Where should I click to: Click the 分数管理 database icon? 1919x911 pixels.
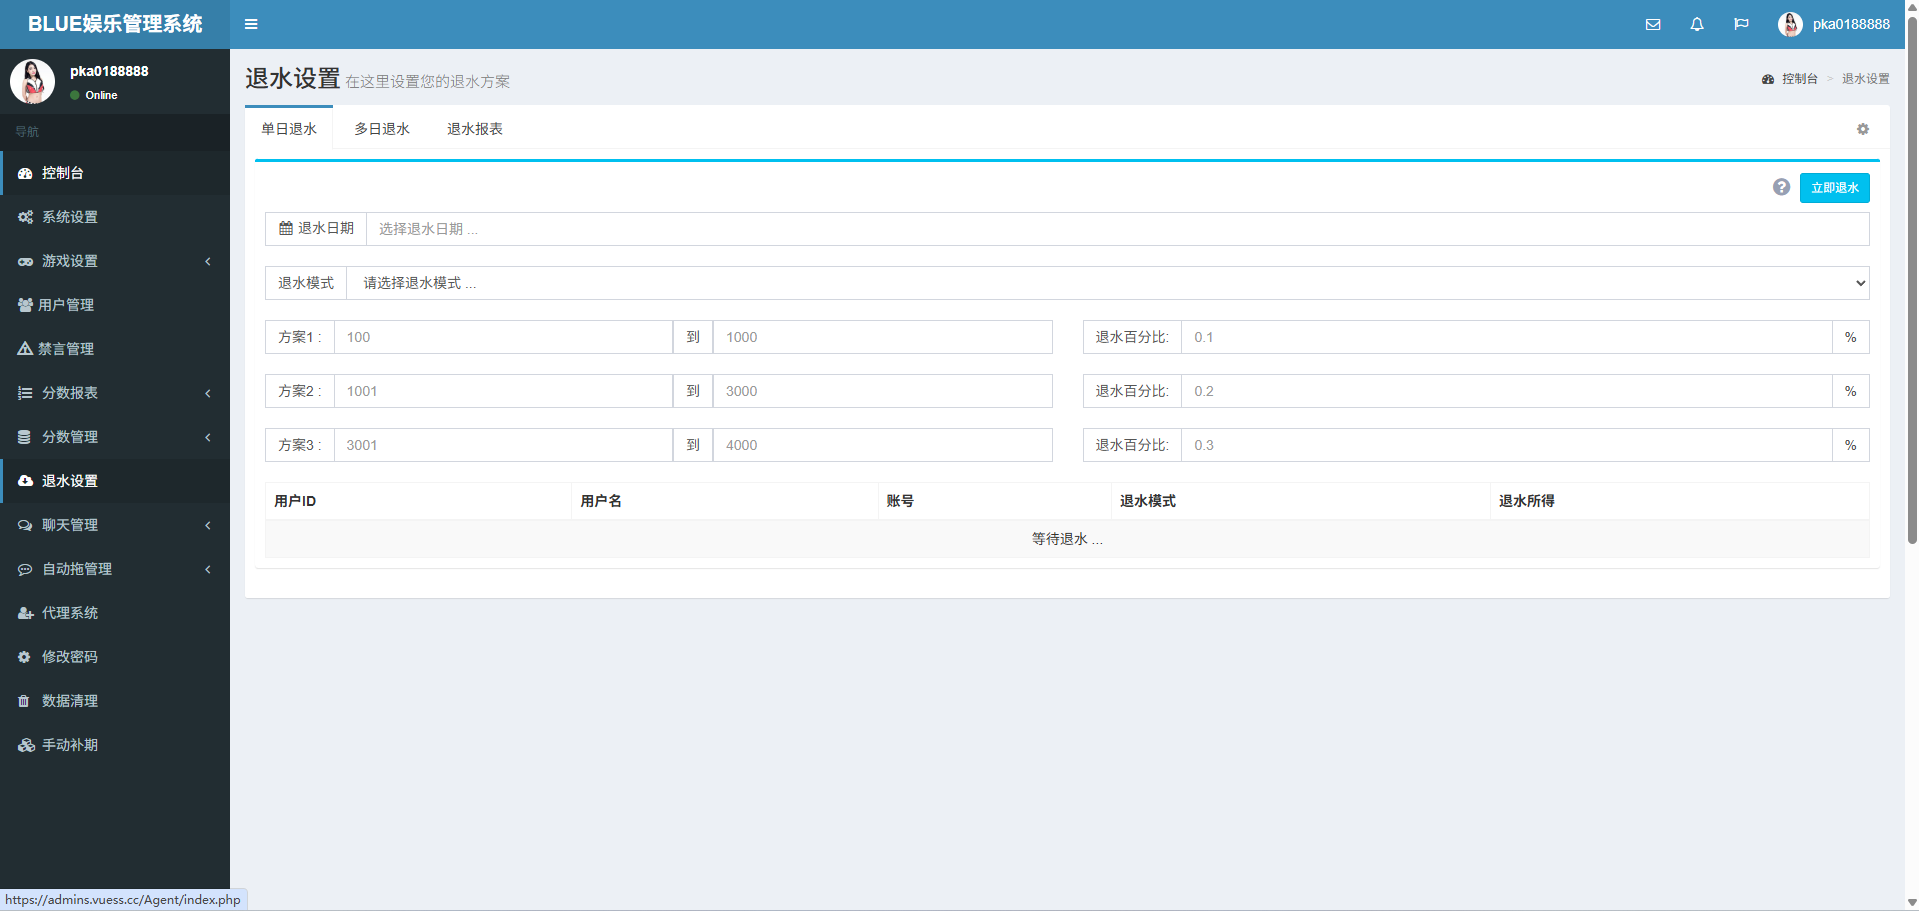tap(24, 437)
